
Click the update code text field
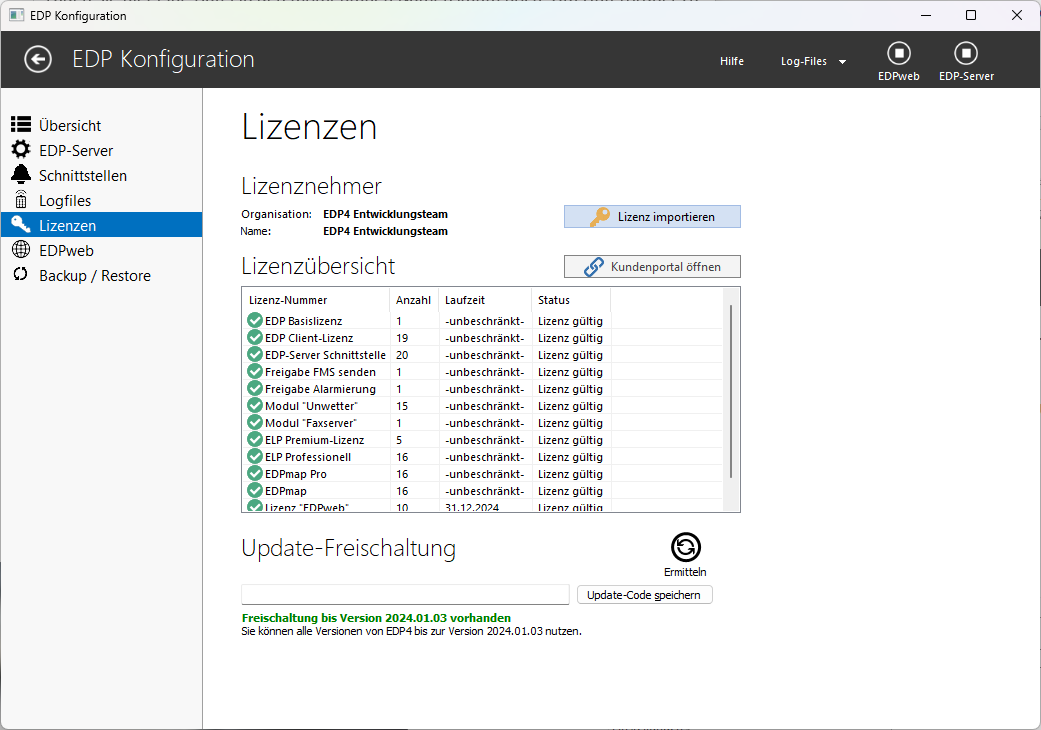[405, 595]
